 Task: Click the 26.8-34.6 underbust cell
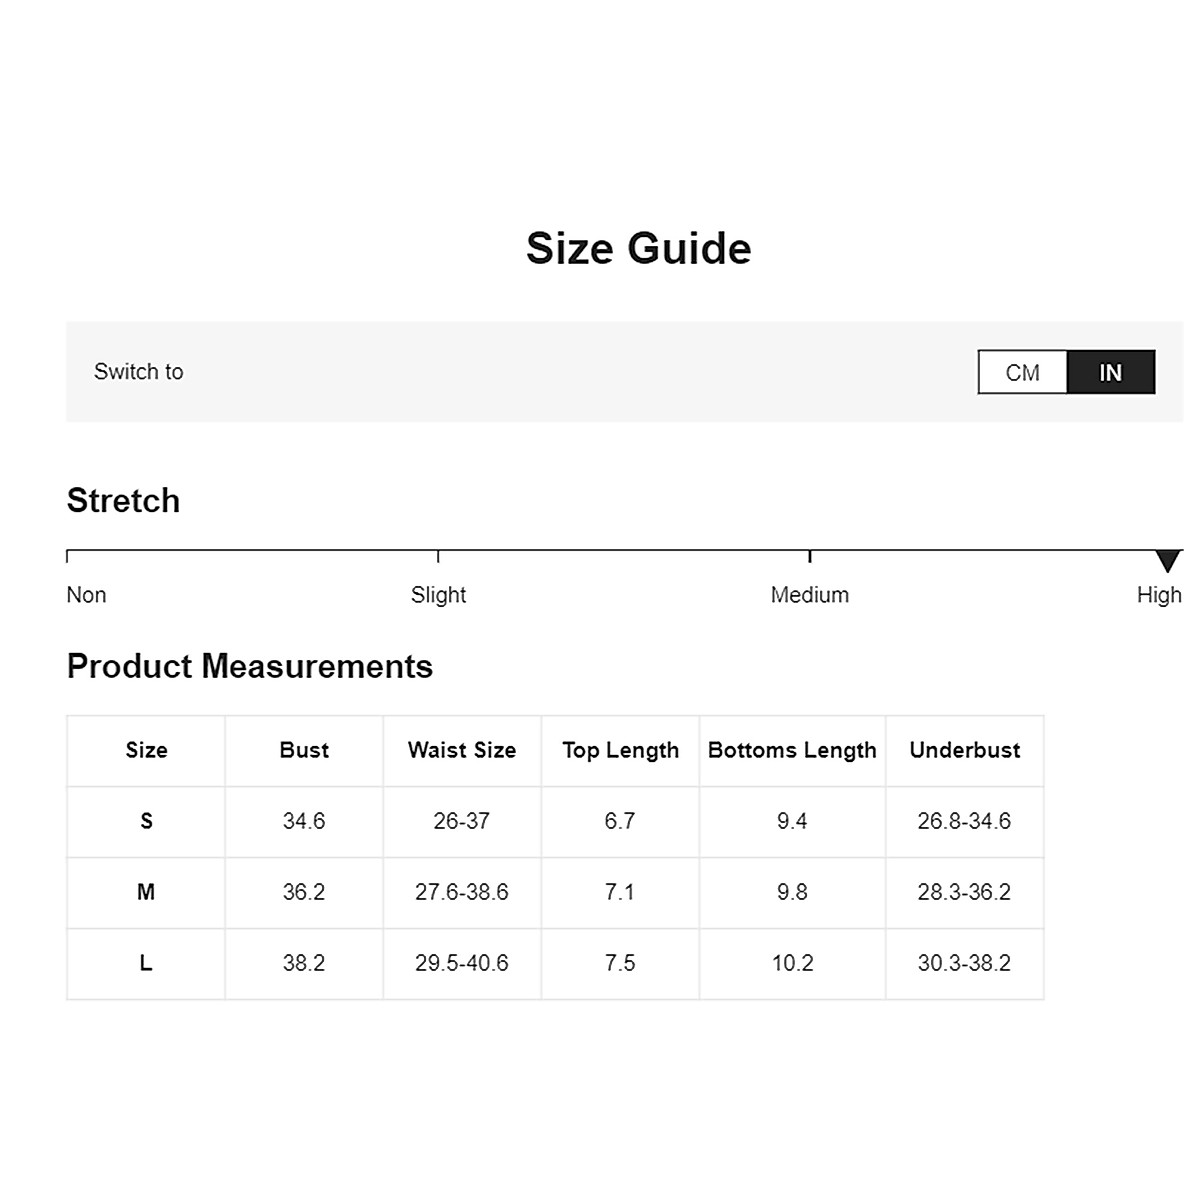[964, 821]
